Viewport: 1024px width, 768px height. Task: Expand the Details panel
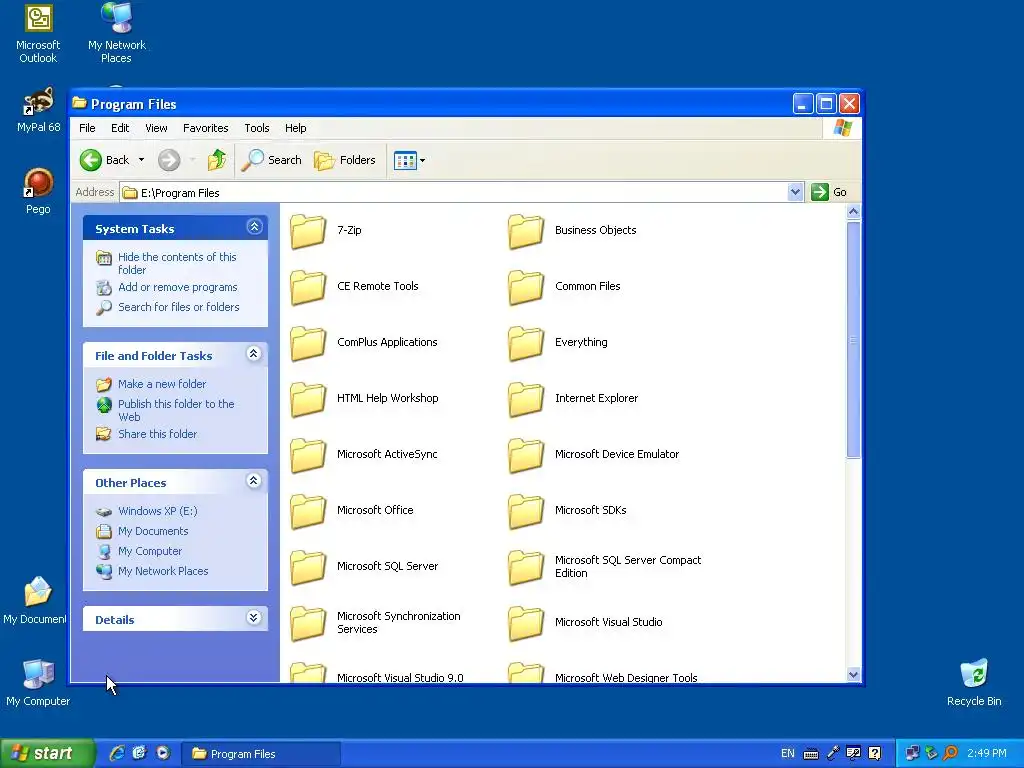(254, 618)
